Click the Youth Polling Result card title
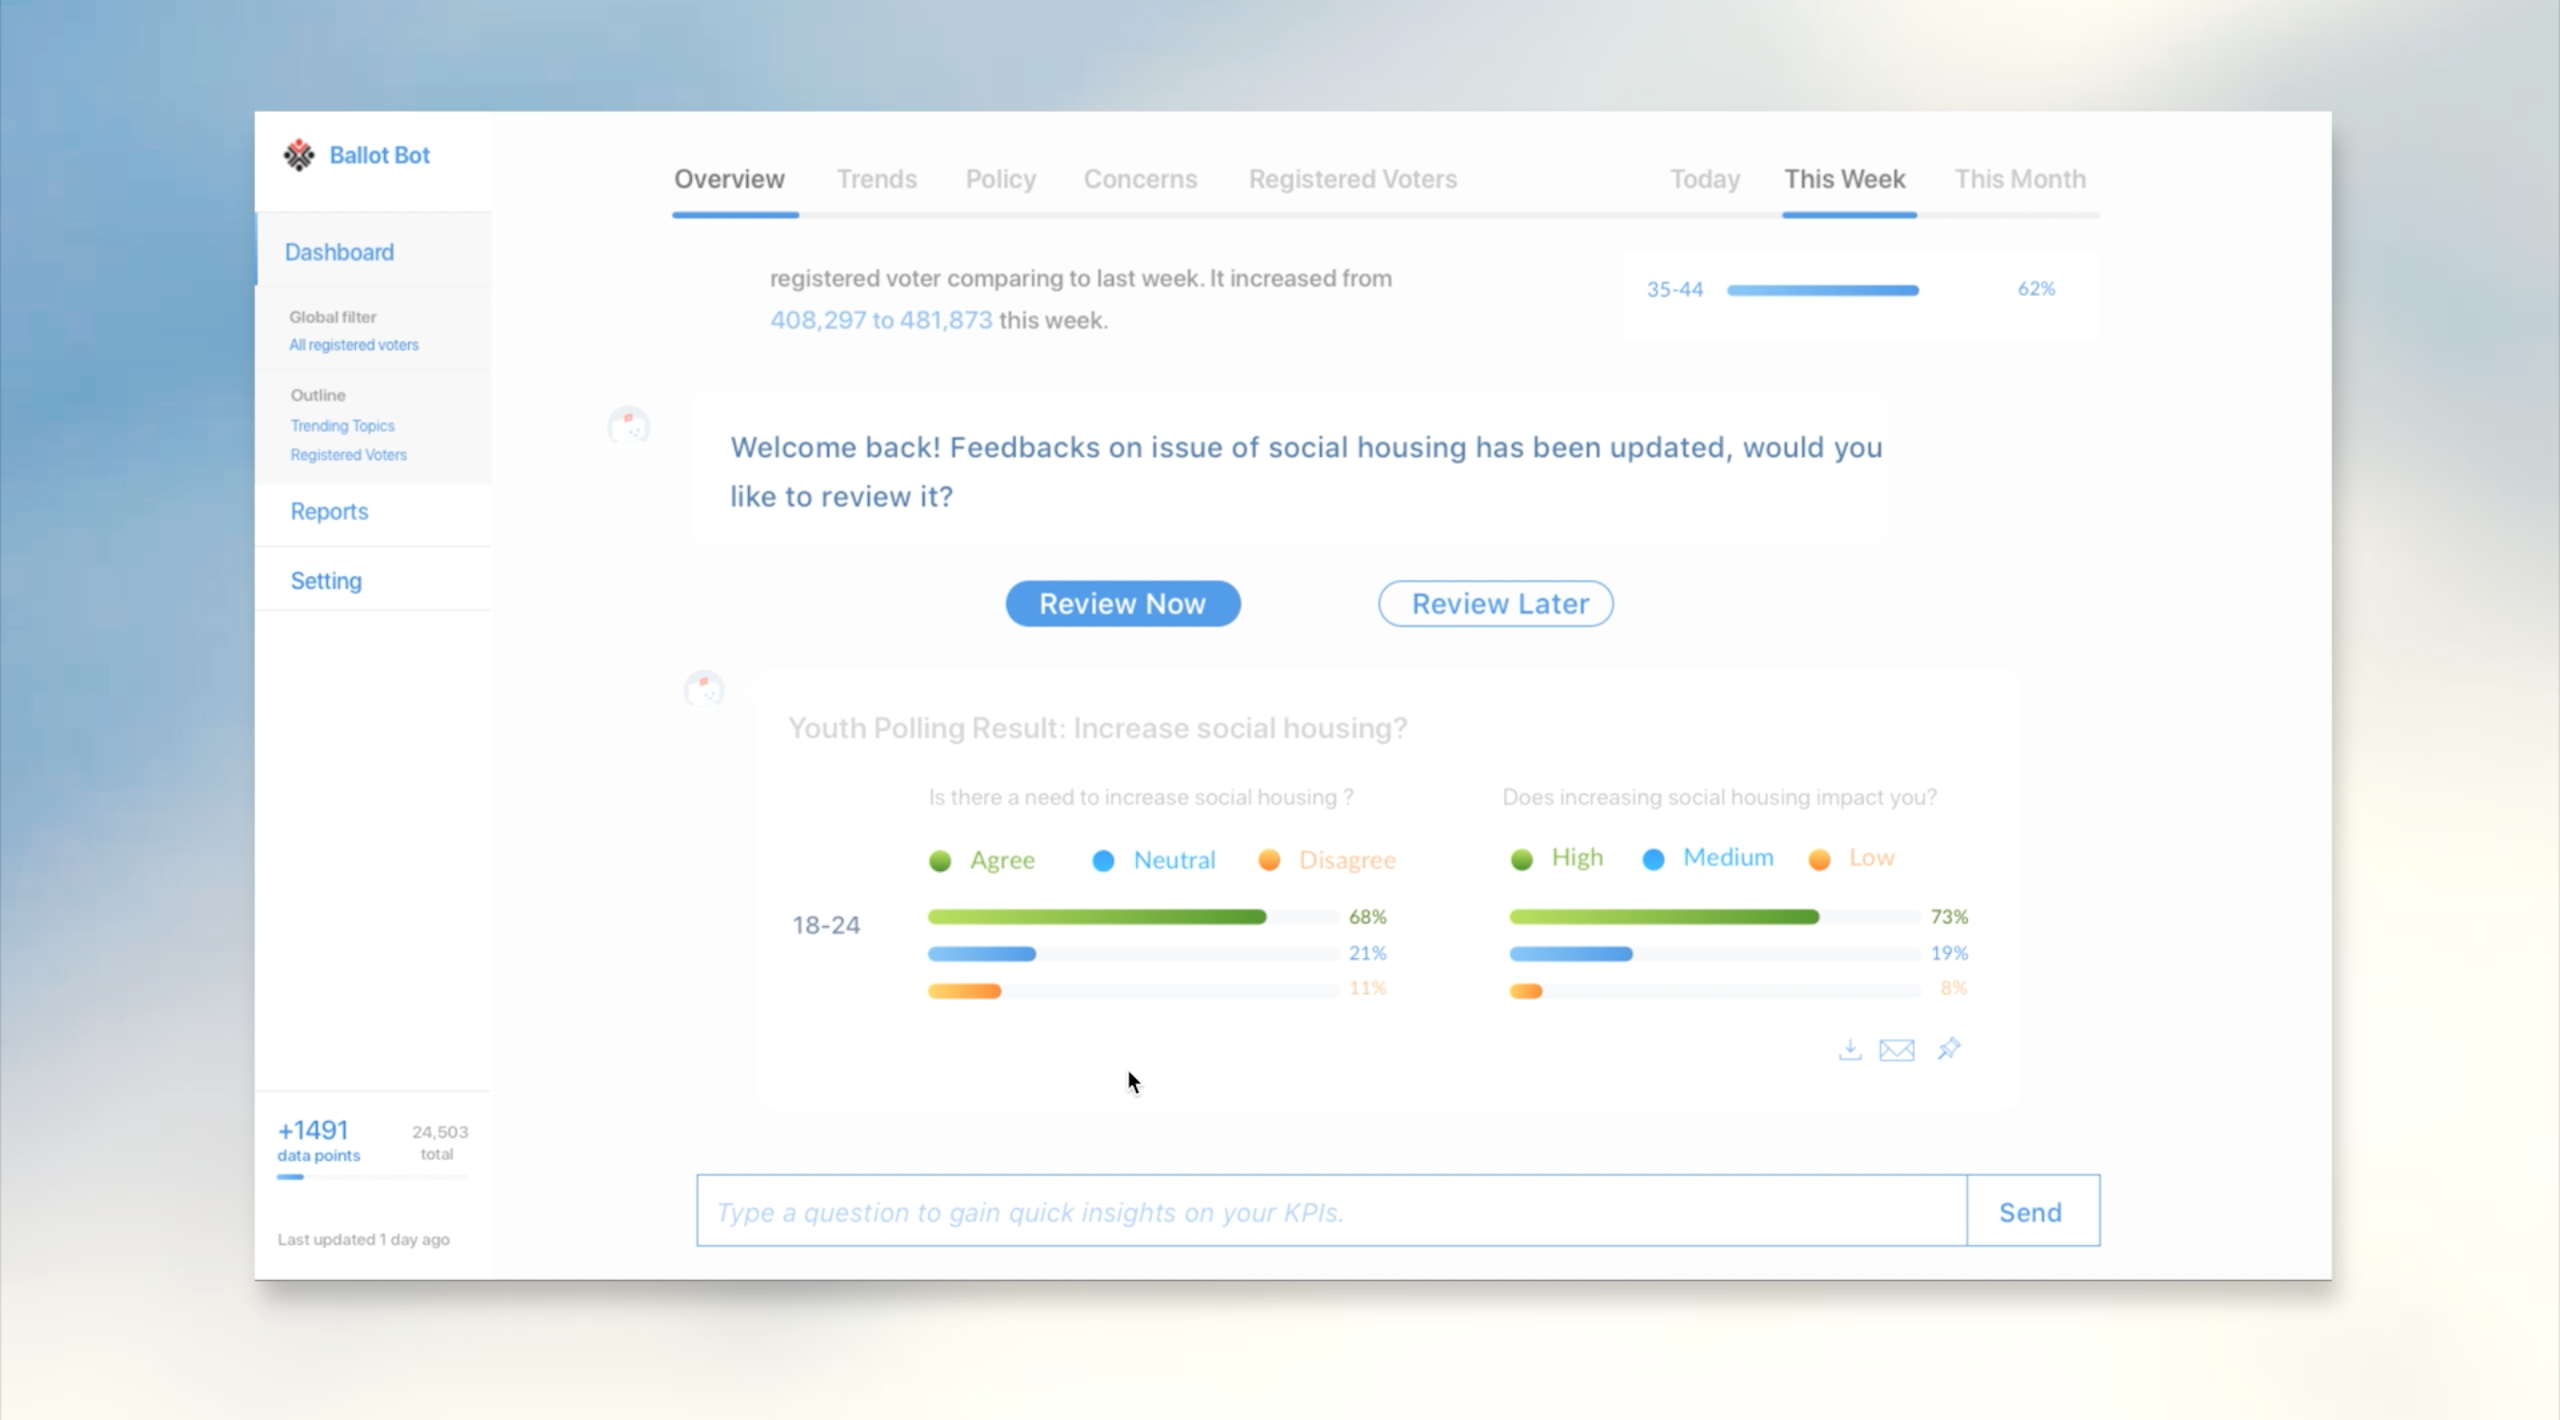Screen dimensions: 2560x1420 (x=1097, y=728)
